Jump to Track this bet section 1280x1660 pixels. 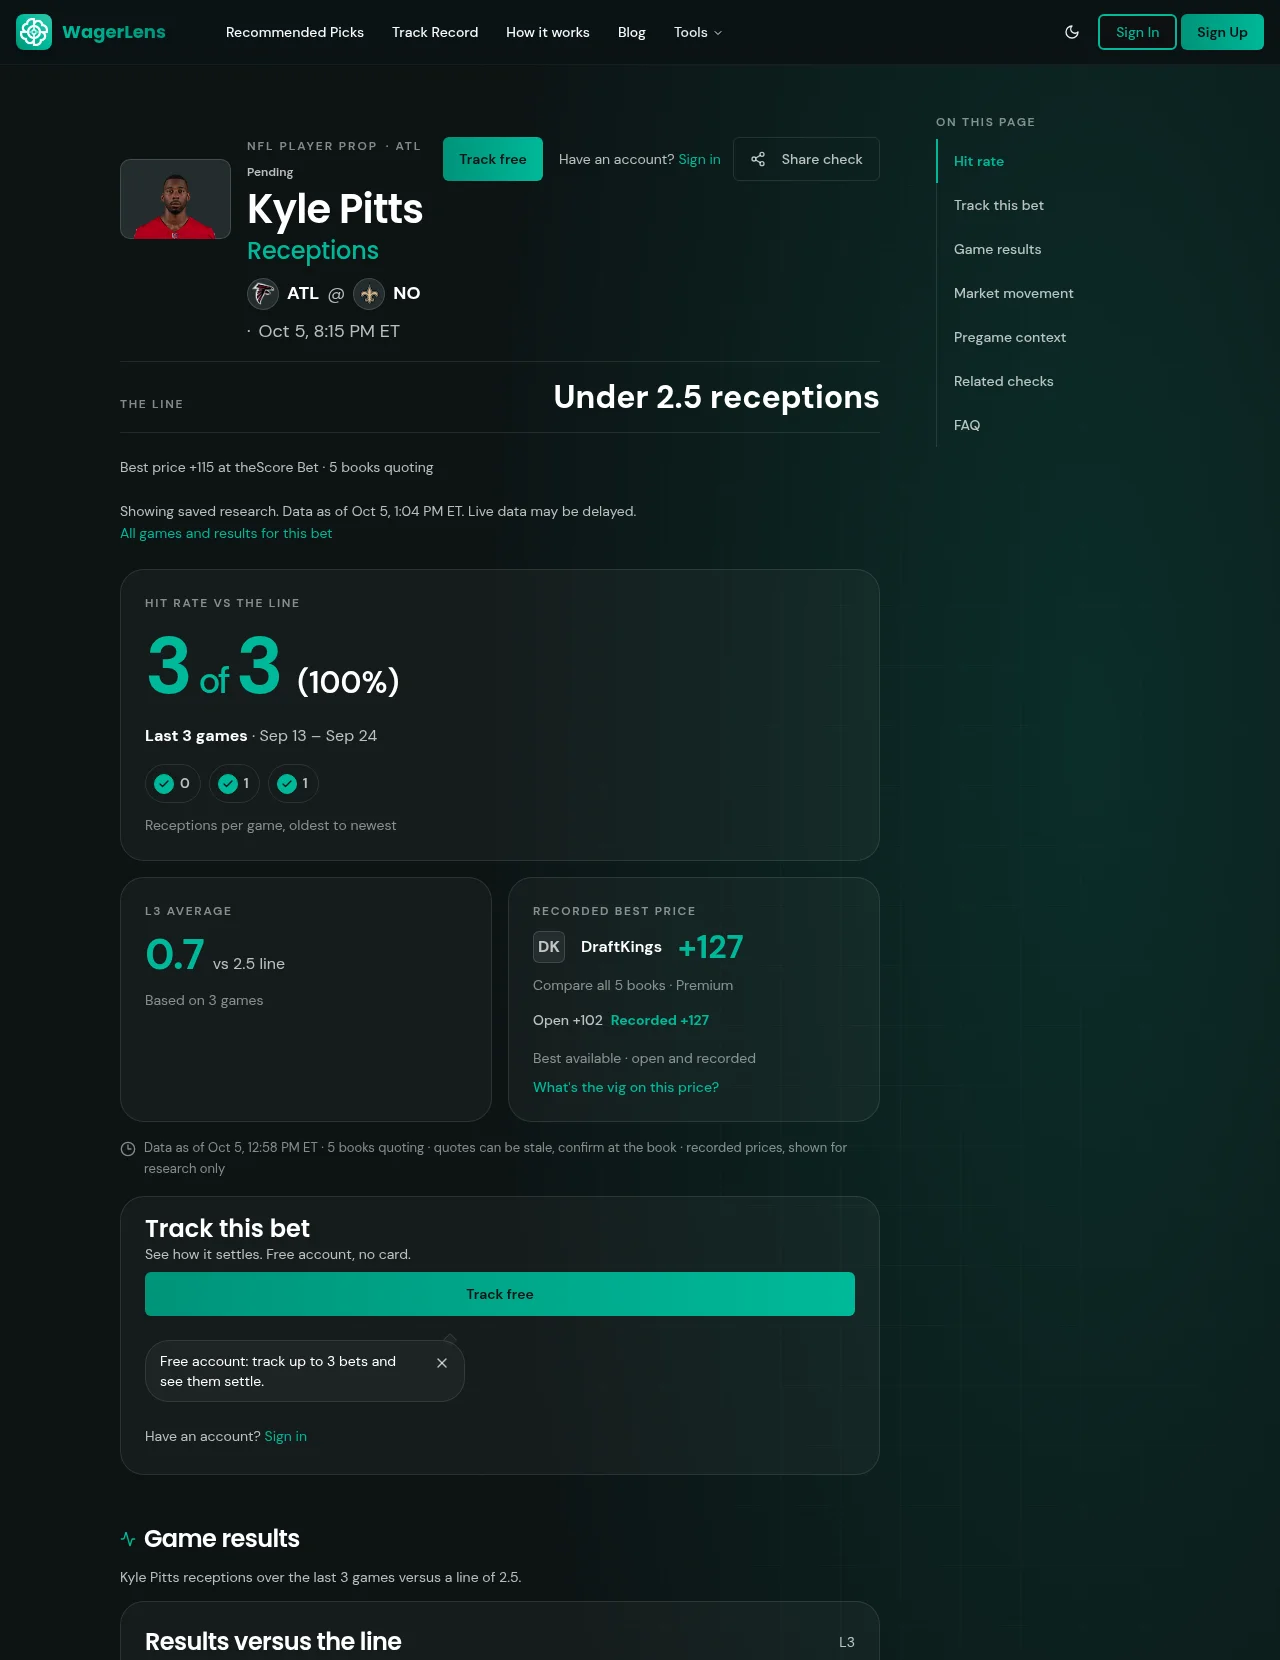pyautogui.click(x=999, y=205)
